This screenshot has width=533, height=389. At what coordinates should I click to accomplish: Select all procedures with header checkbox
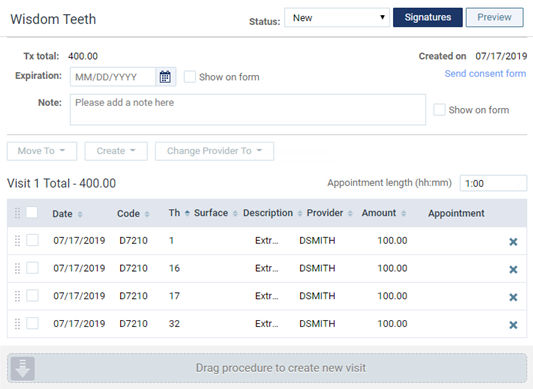(32, 213)
